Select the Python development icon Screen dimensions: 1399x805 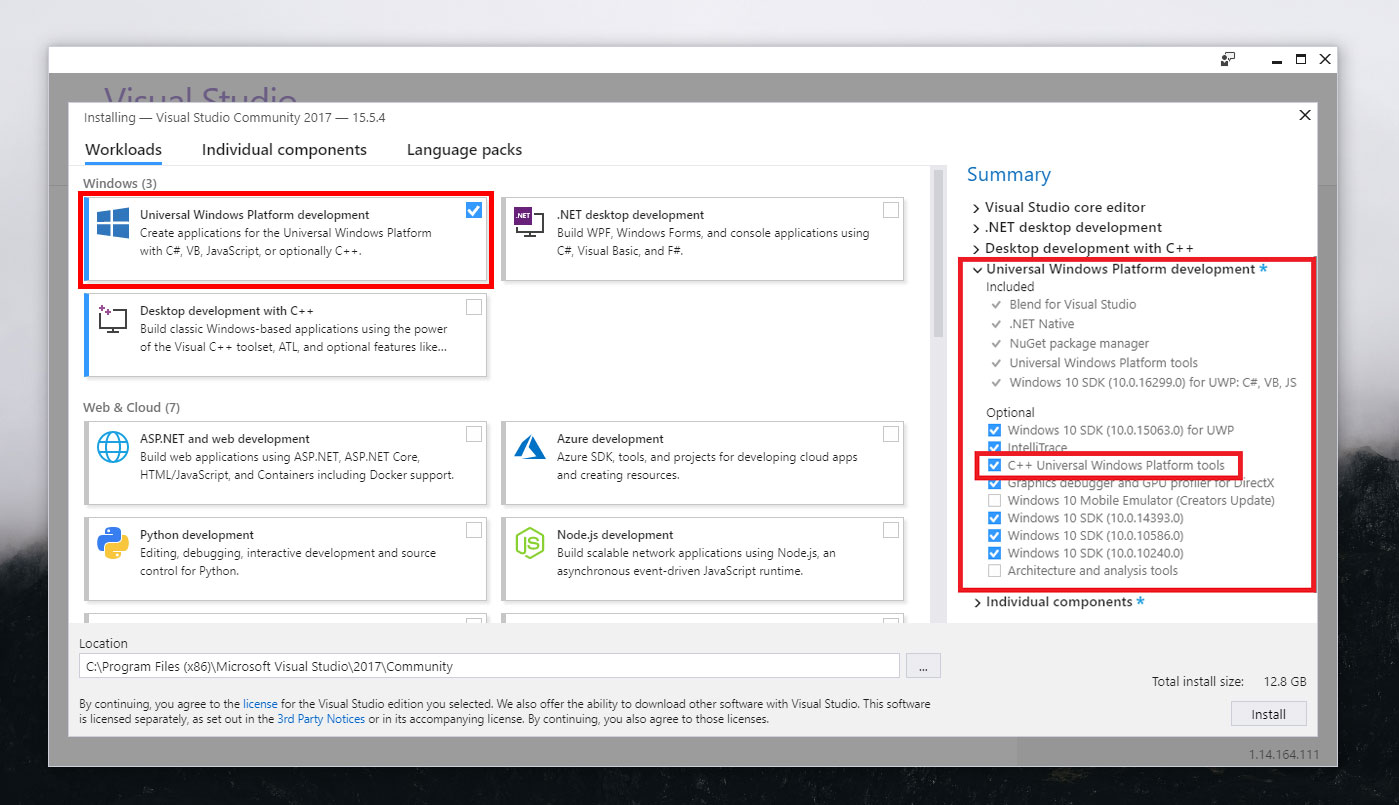[111, 541]
